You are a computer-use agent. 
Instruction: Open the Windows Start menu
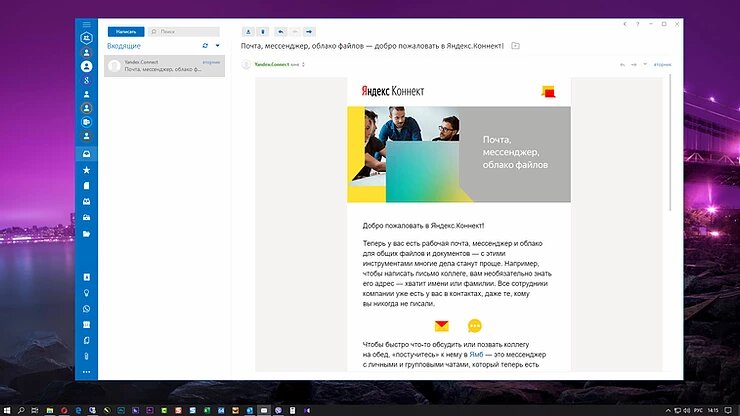(x=7, y=410)
